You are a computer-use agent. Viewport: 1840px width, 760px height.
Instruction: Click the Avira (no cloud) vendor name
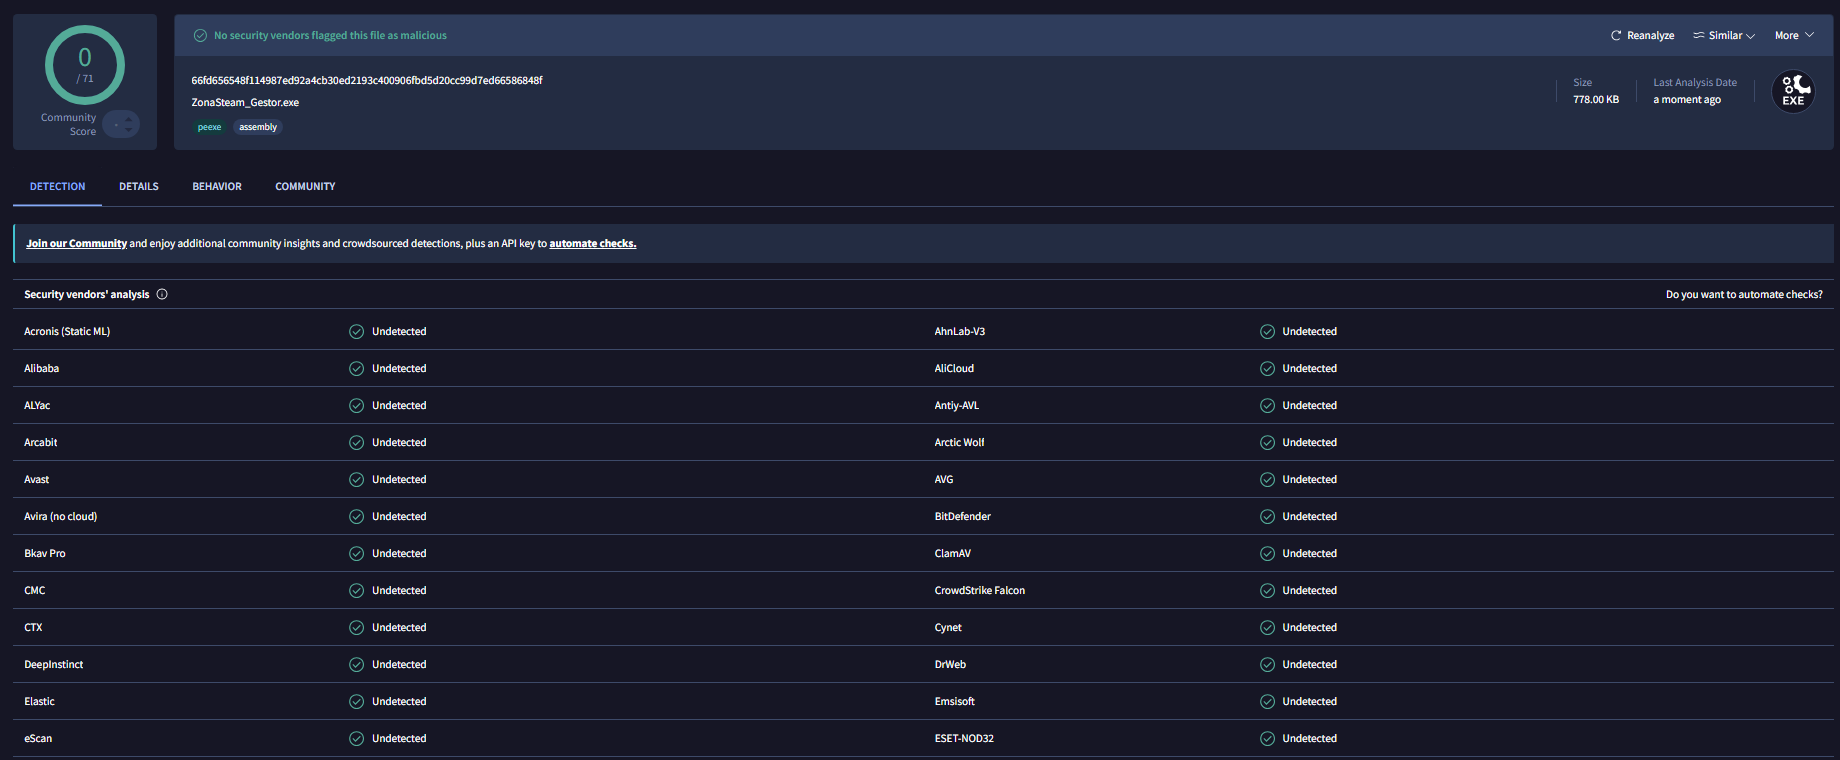click(61, 516)
